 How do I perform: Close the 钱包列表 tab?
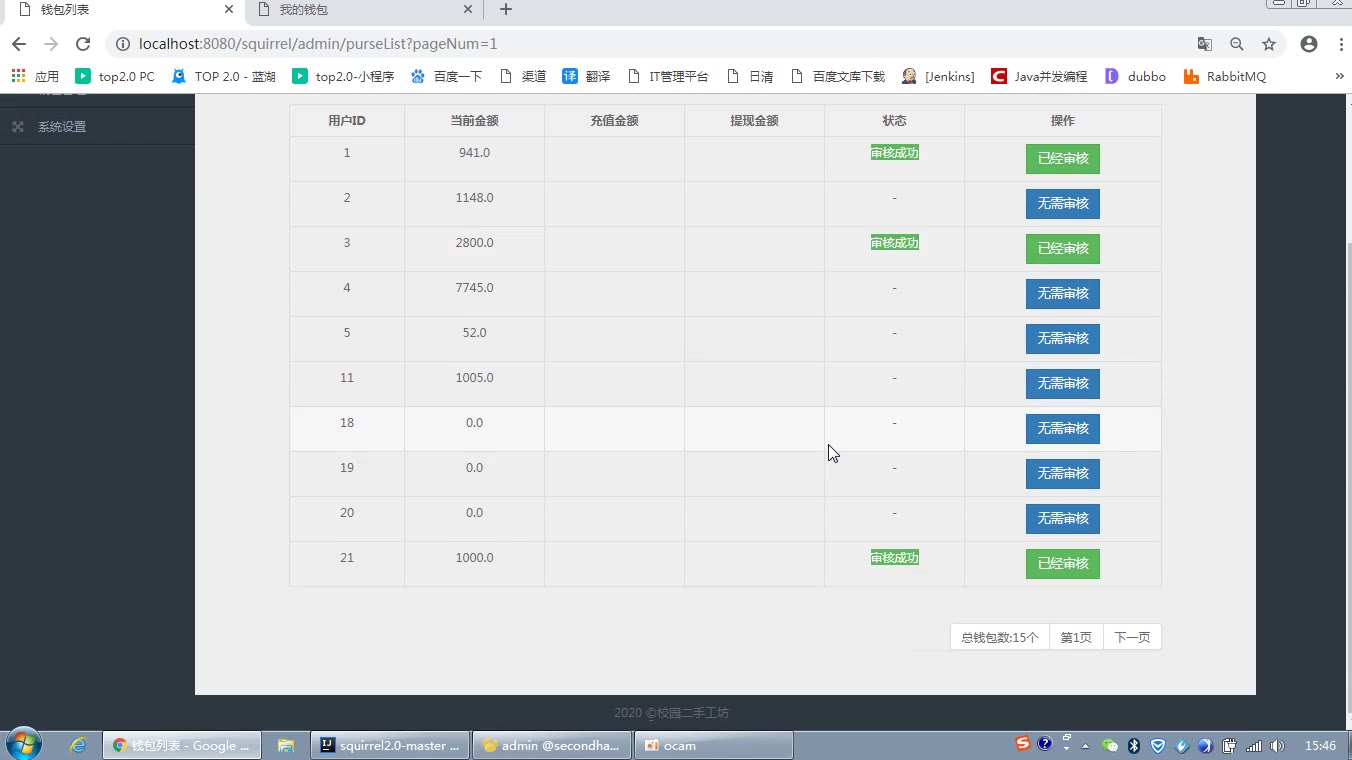[x=229, y=10]
